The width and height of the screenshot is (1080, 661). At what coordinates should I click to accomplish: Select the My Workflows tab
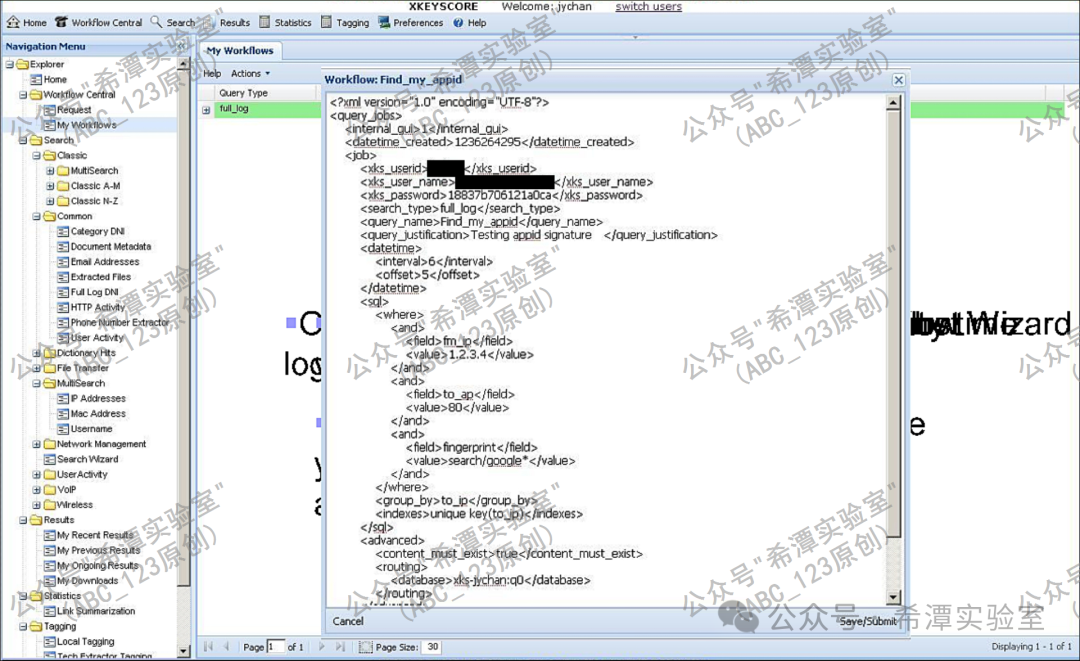point(240,51)
